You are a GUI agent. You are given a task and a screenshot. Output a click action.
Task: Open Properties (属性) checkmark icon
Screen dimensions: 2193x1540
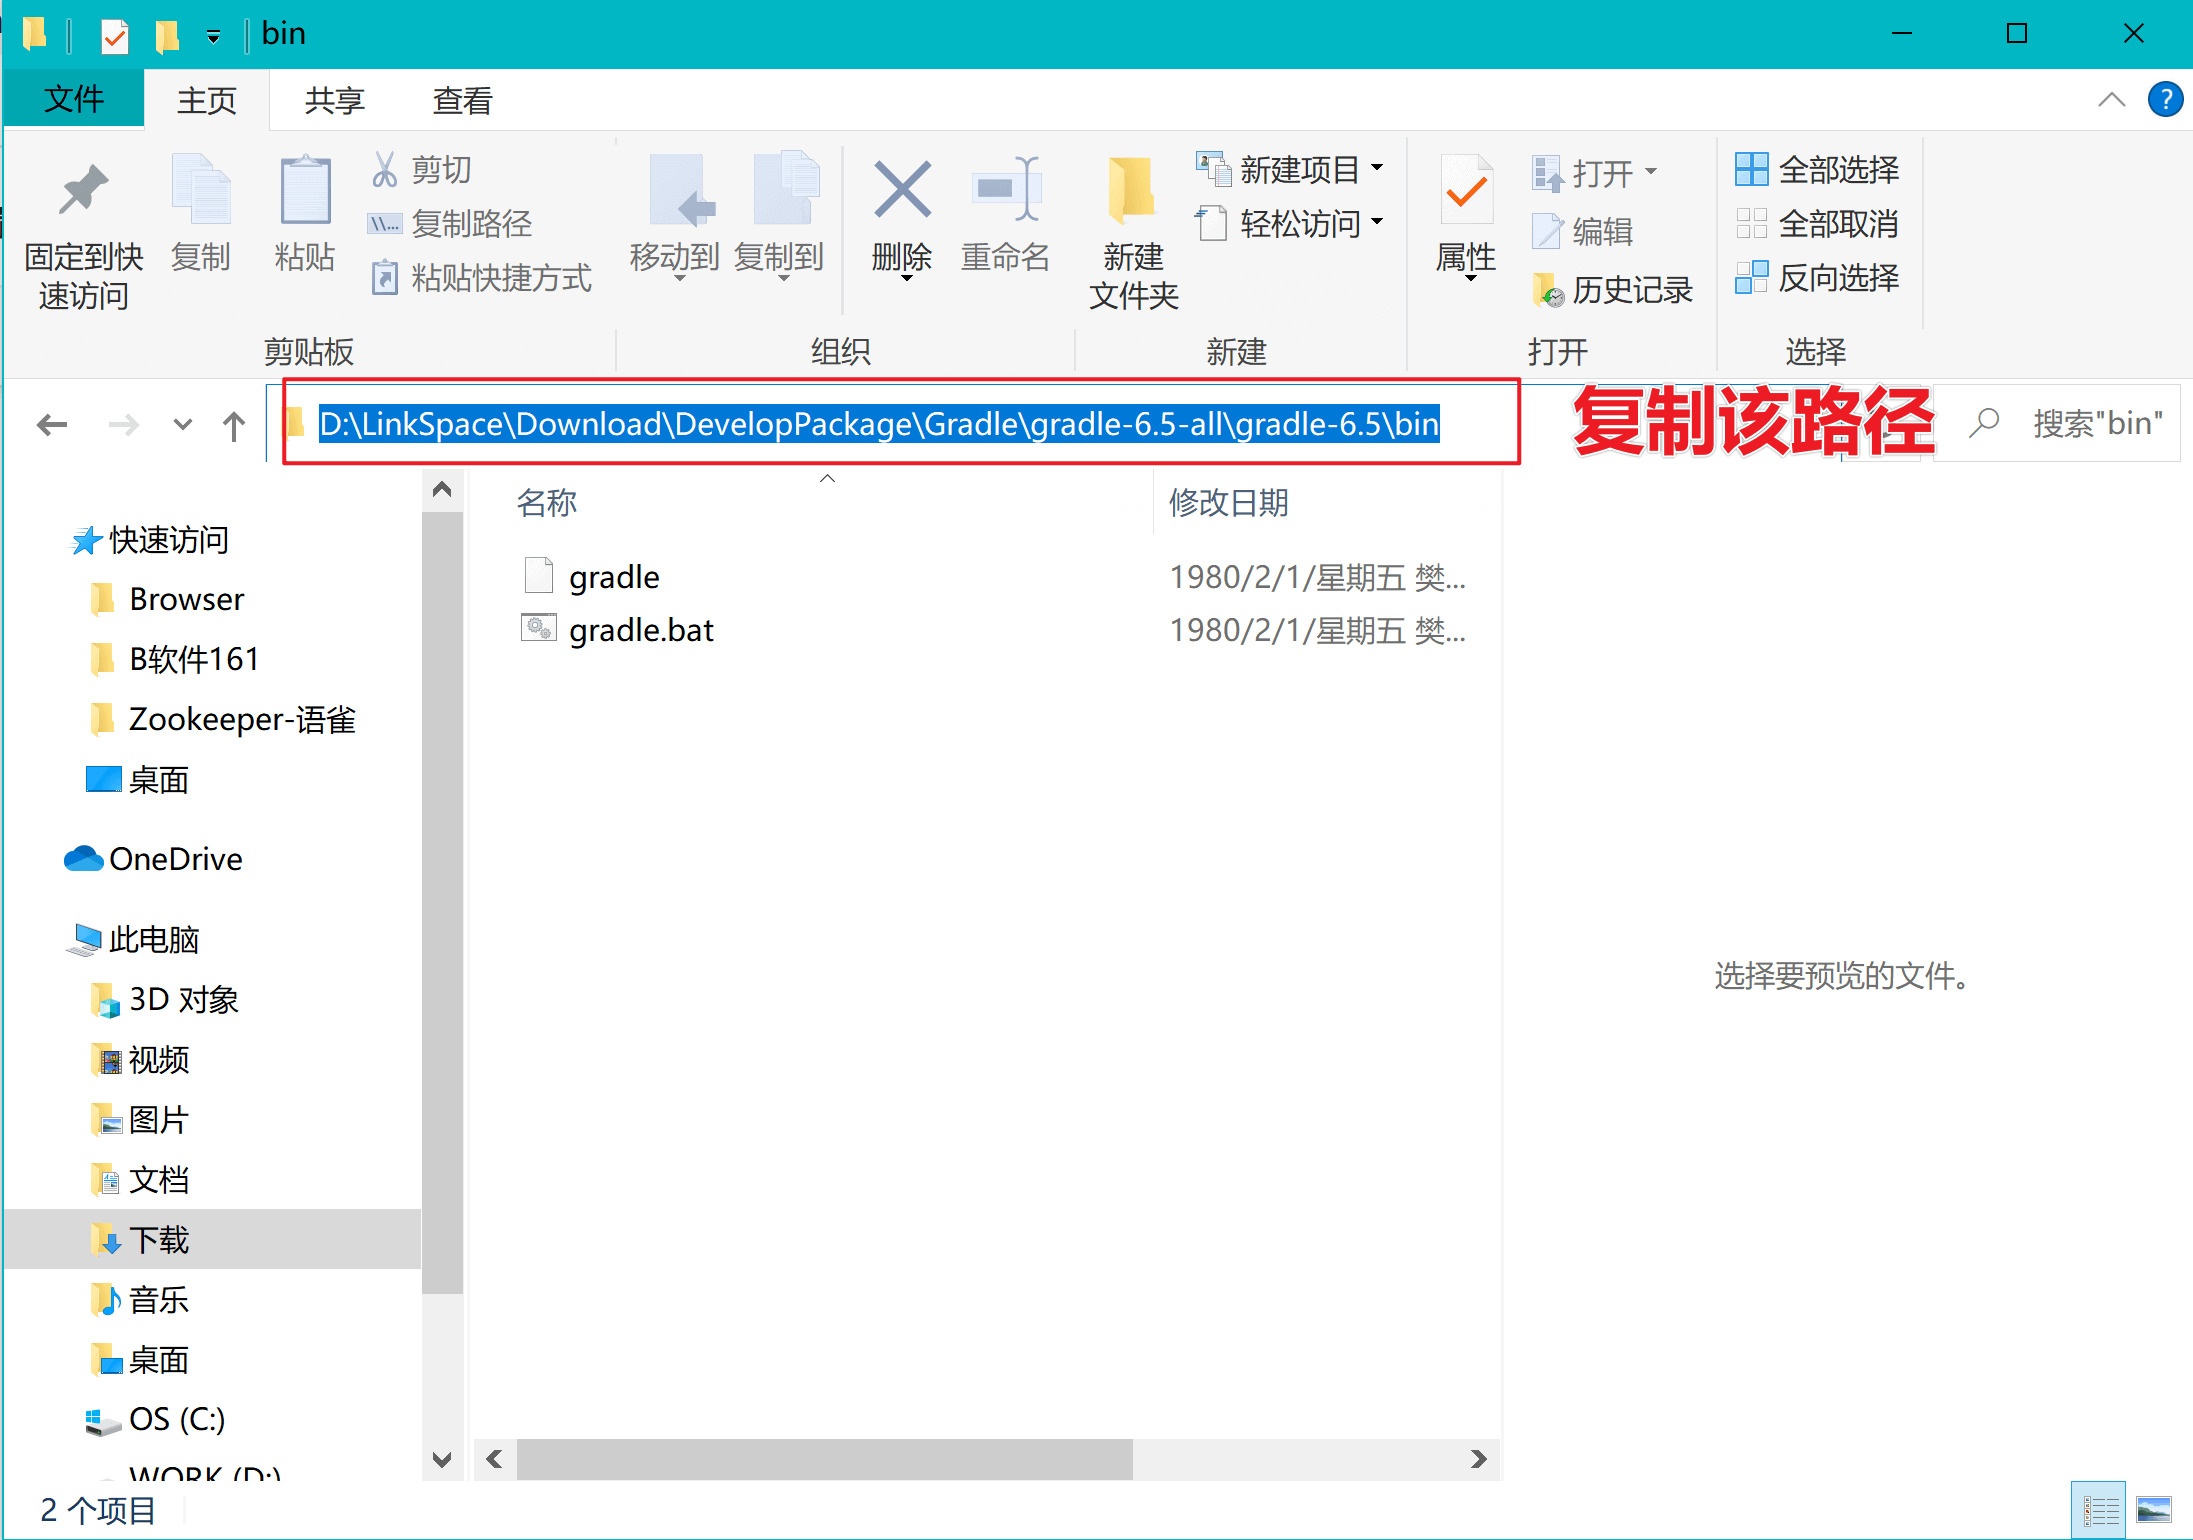pyautogui.click(x=1466, y=191)
